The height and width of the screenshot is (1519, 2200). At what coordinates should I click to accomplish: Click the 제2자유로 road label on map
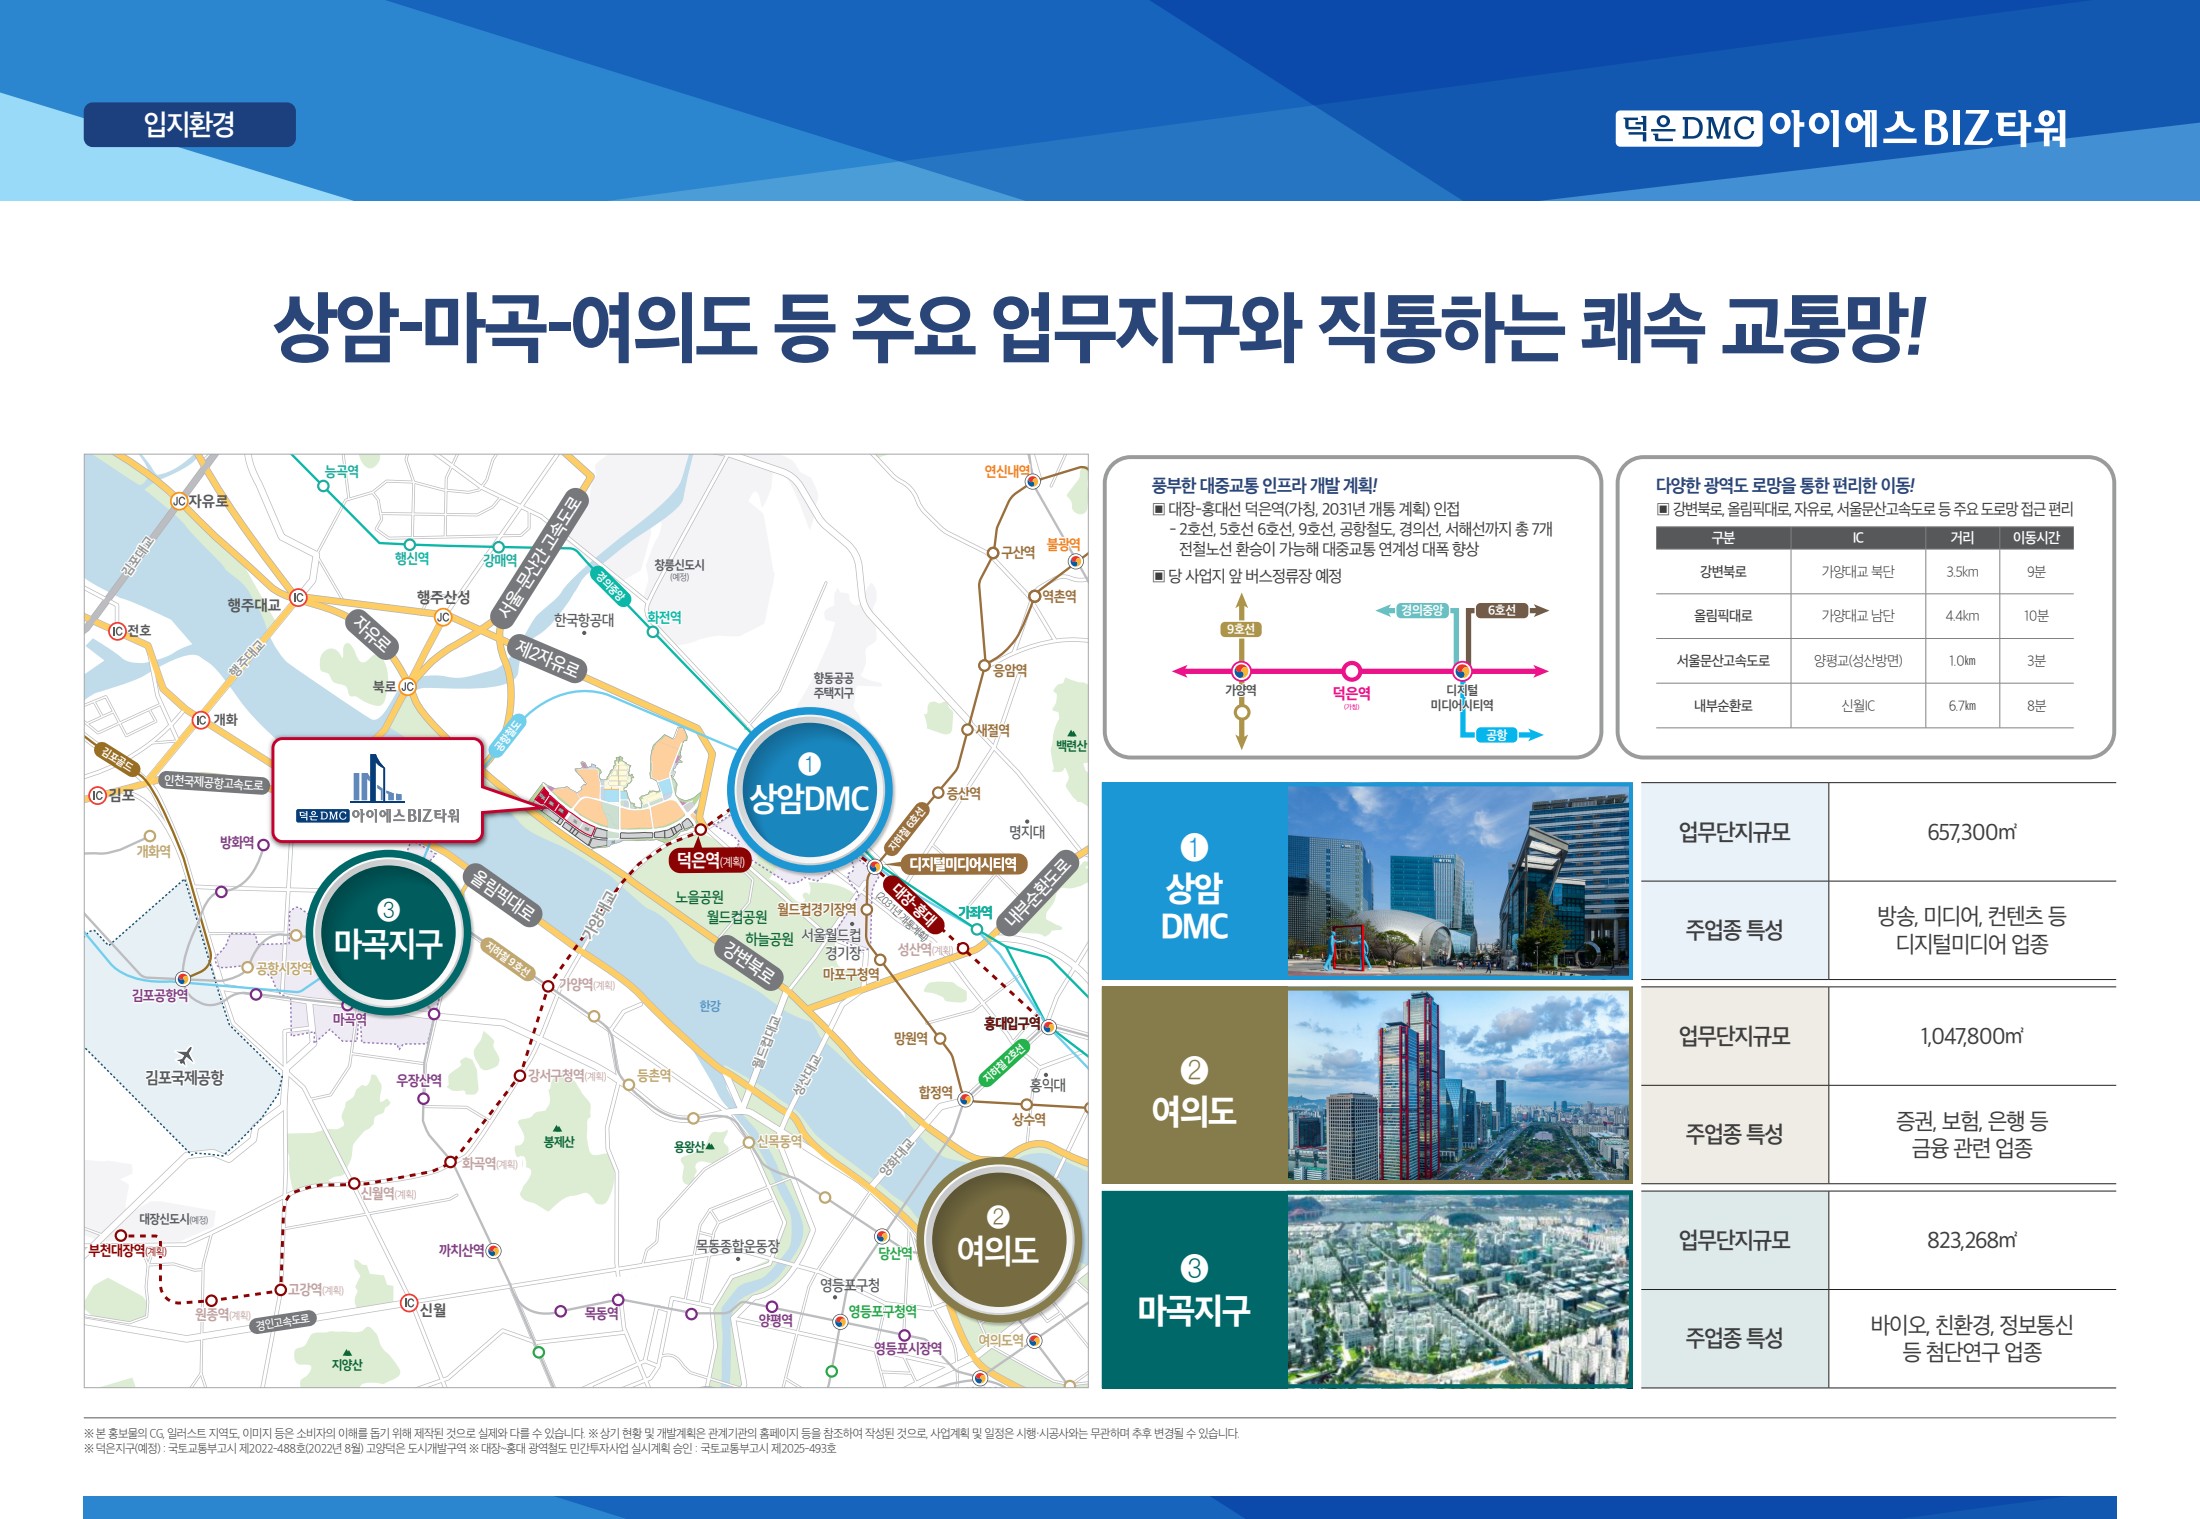[547, 657]
